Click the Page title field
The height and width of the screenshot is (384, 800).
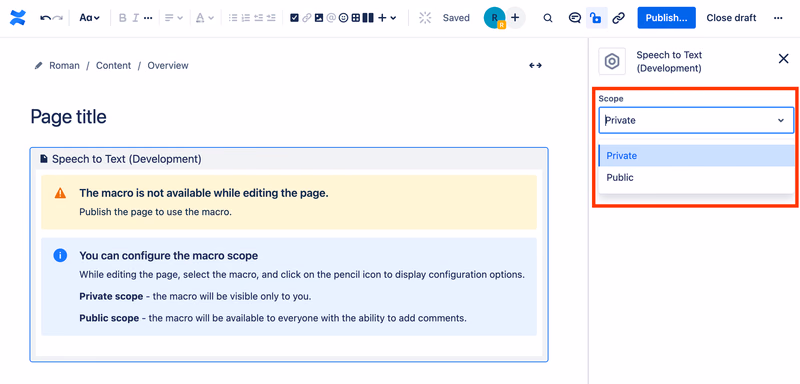[x=68, y=117]
